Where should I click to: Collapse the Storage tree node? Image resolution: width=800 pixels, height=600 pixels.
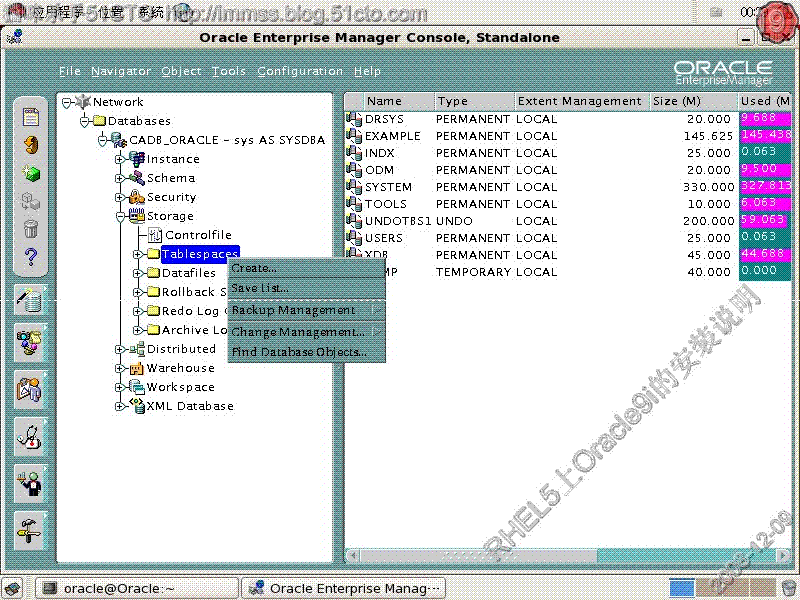120,216
